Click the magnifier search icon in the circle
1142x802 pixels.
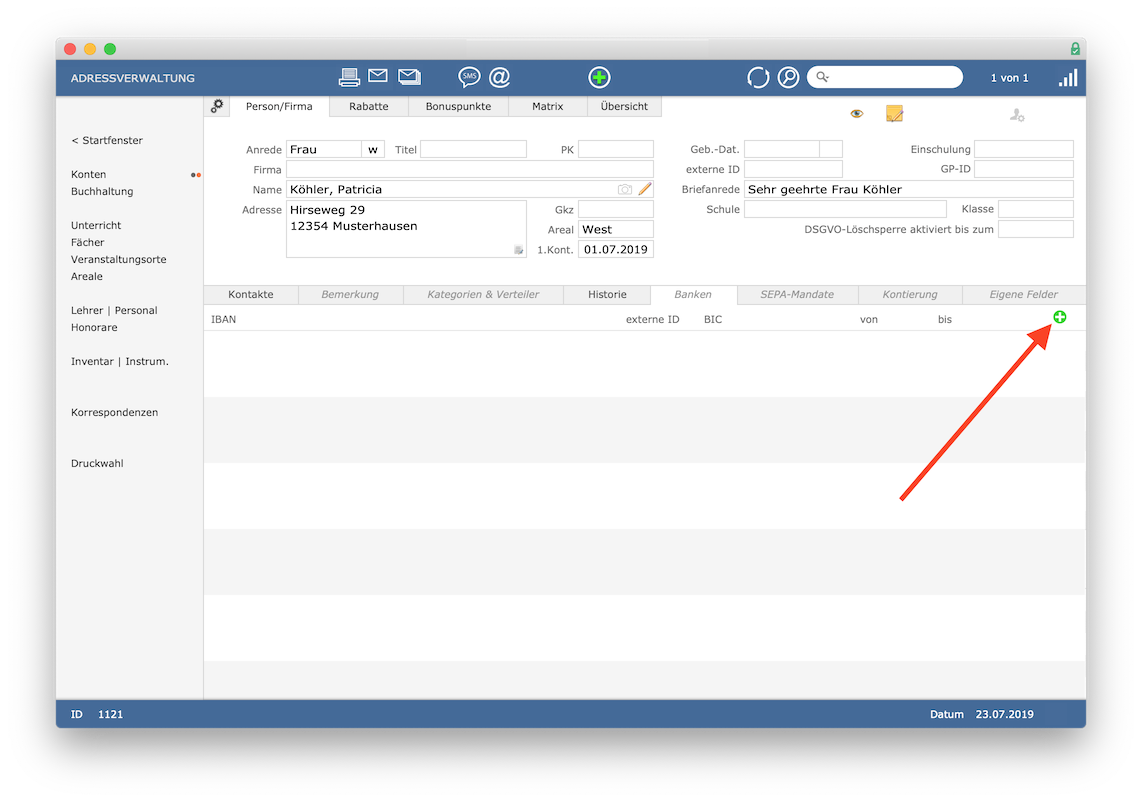788,77
